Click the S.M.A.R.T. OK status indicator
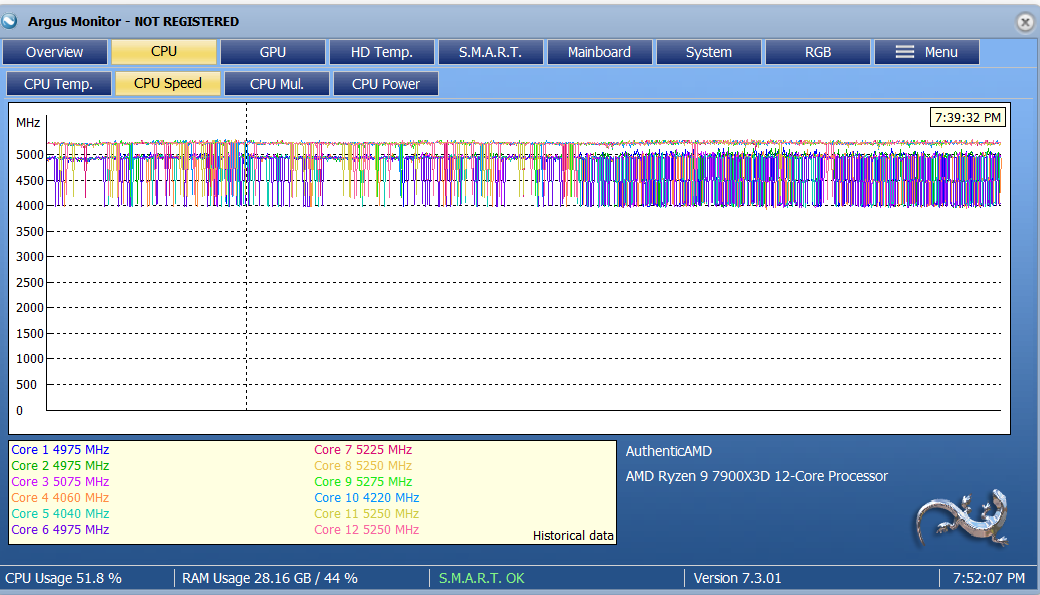 482,578
